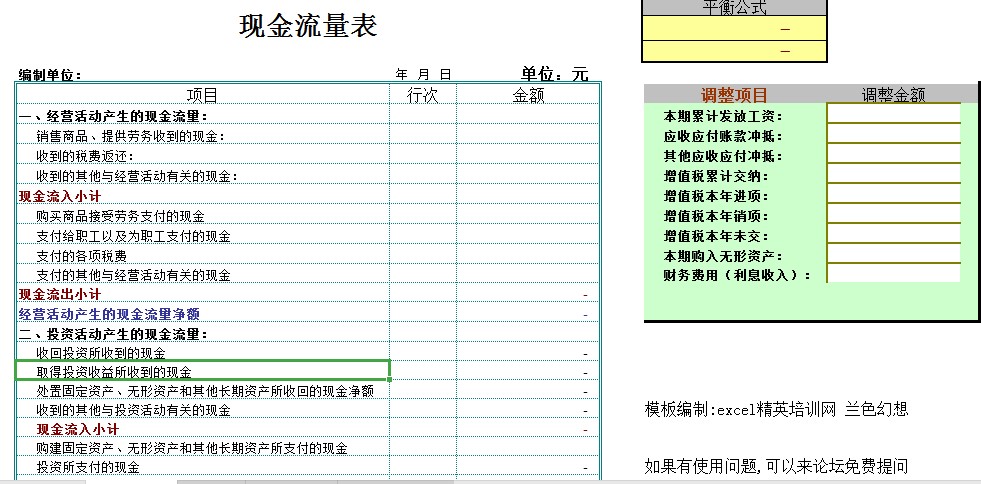The width and height of the screenshot is (981, 484).
Task: Click the 本期购入无形资产 amount field
Action: 893,253
